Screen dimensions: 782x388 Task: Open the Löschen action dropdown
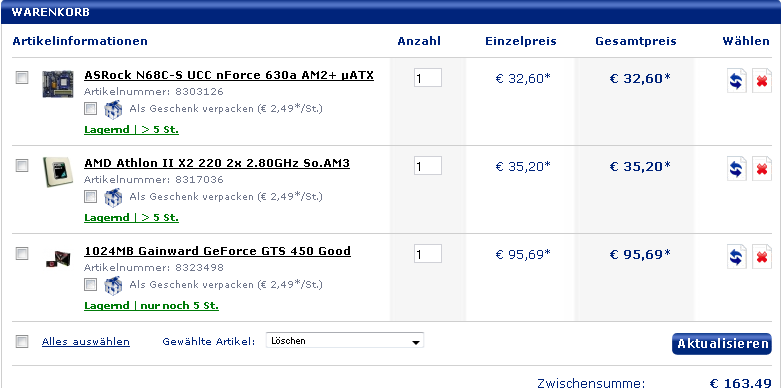pos(345,341)
